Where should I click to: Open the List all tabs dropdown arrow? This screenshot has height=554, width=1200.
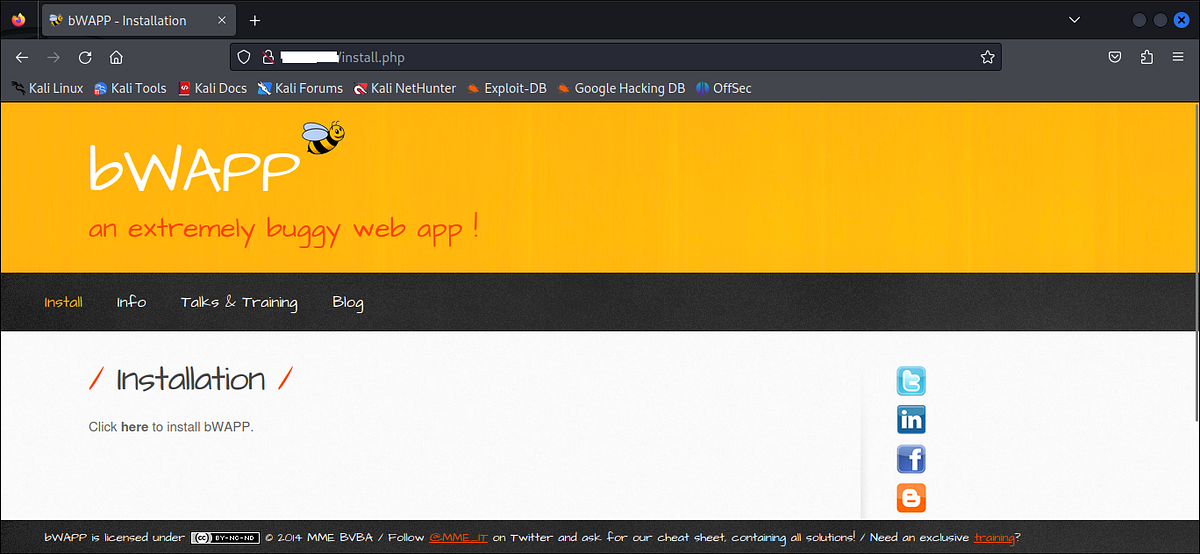[x=1074, y=20]
